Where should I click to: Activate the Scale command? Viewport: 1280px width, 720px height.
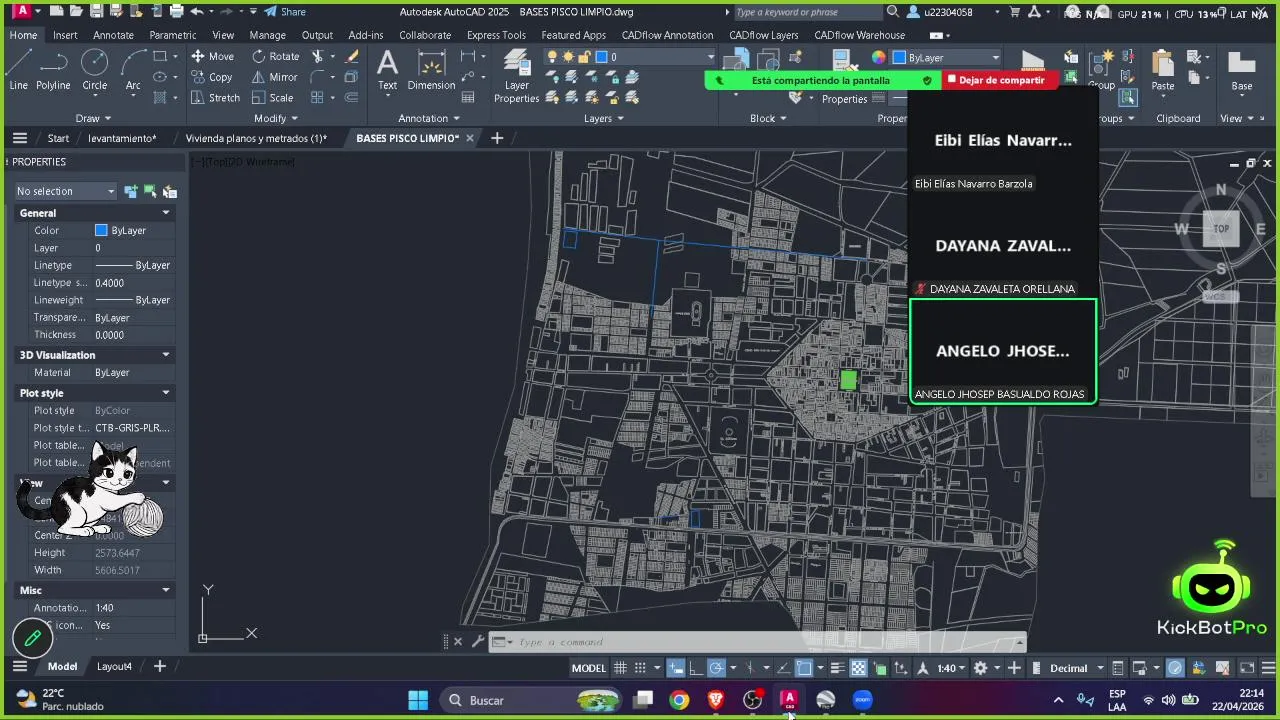[272, 98]
